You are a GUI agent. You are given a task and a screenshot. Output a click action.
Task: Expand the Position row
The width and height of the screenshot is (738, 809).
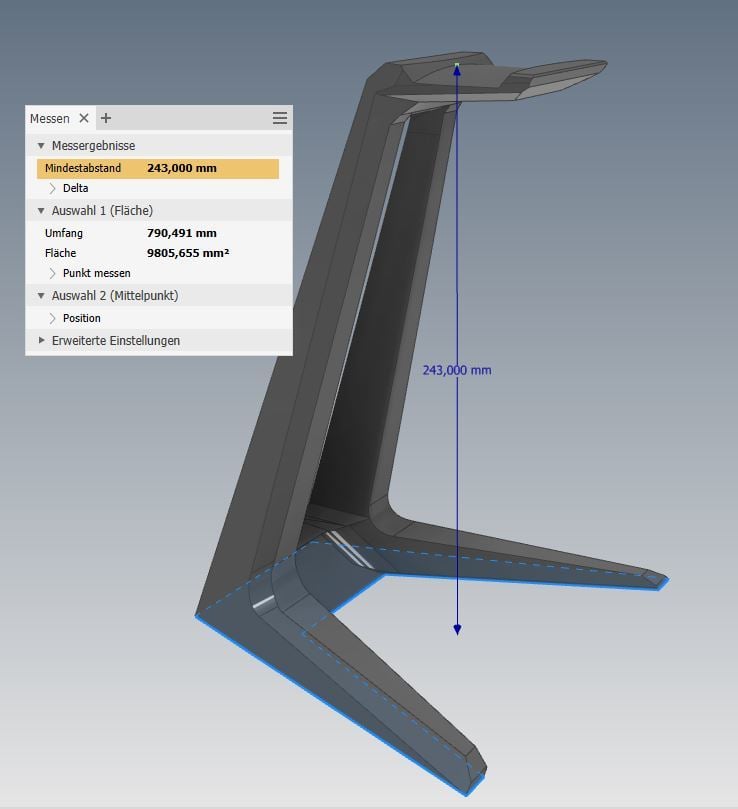click(52, 318)
